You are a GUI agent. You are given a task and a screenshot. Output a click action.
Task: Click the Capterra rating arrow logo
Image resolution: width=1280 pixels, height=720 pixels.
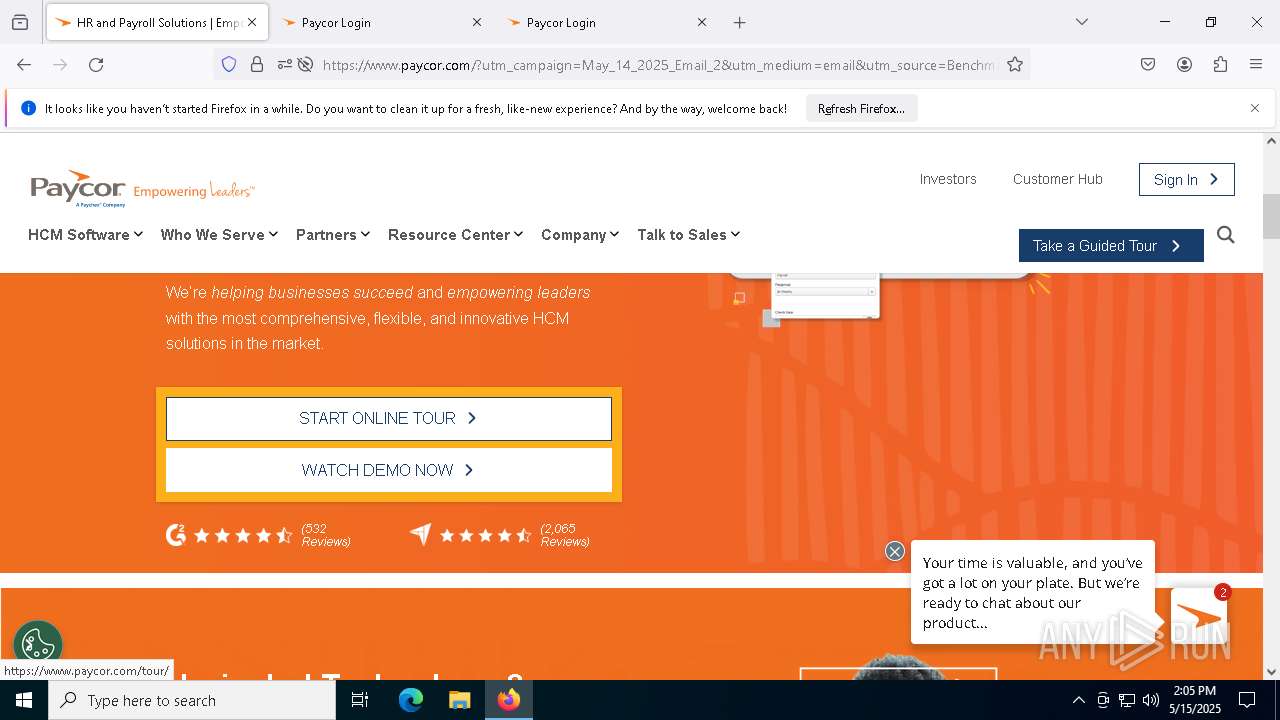[420, 535]
